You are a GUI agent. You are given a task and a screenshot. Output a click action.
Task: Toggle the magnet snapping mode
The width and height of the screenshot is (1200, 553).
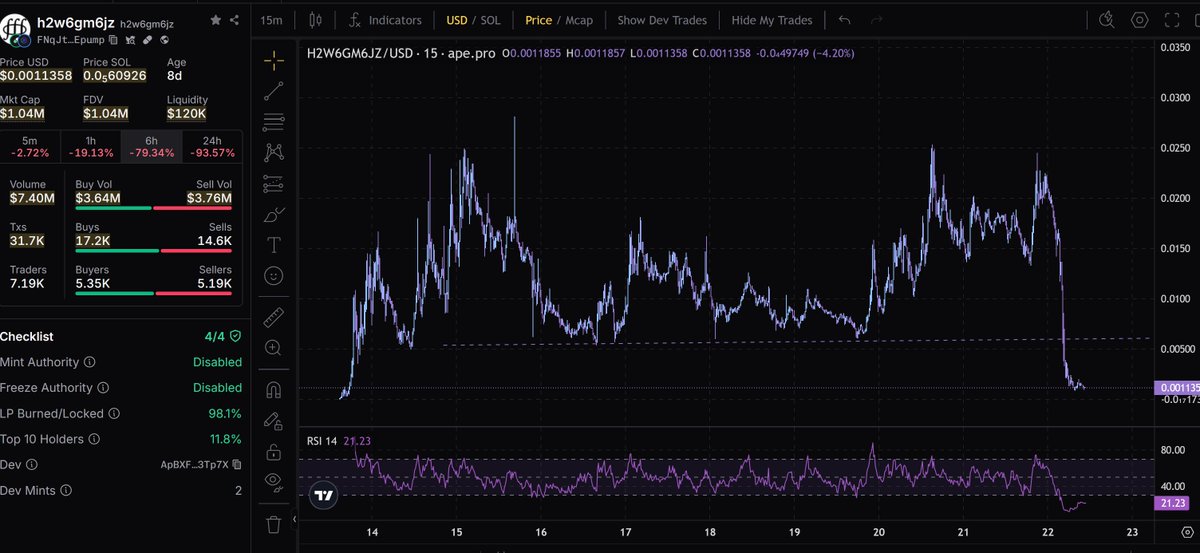point(273,389)
